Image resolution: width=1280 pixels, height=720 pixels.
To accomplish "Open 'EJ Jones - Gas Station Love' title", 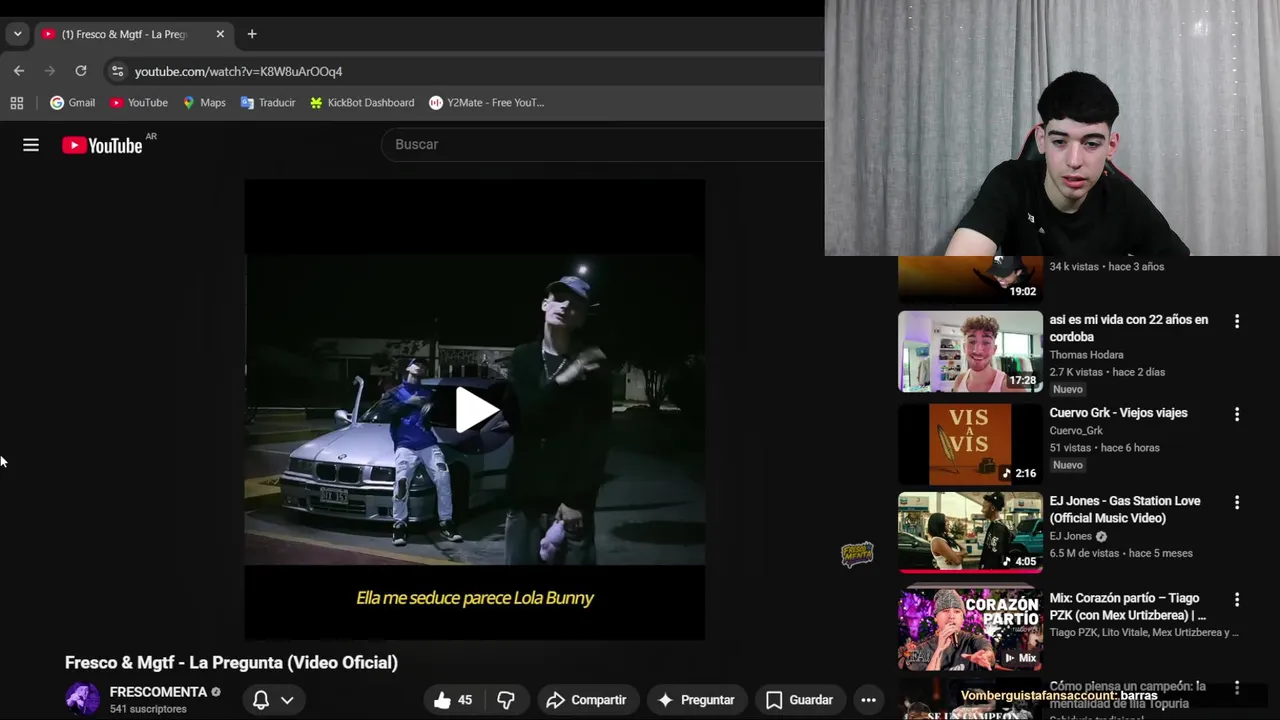I will tap(1125, 509).
